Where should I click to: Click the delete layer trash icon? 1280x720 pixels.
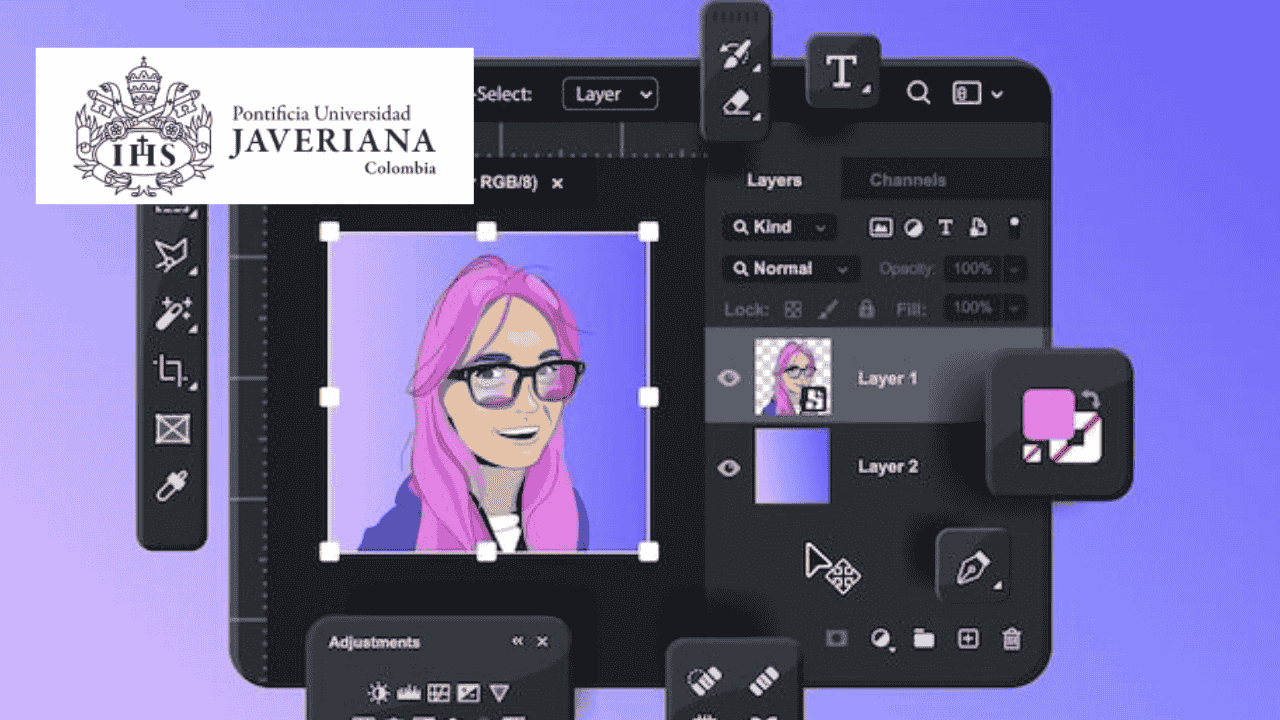tap(1012, 639)
